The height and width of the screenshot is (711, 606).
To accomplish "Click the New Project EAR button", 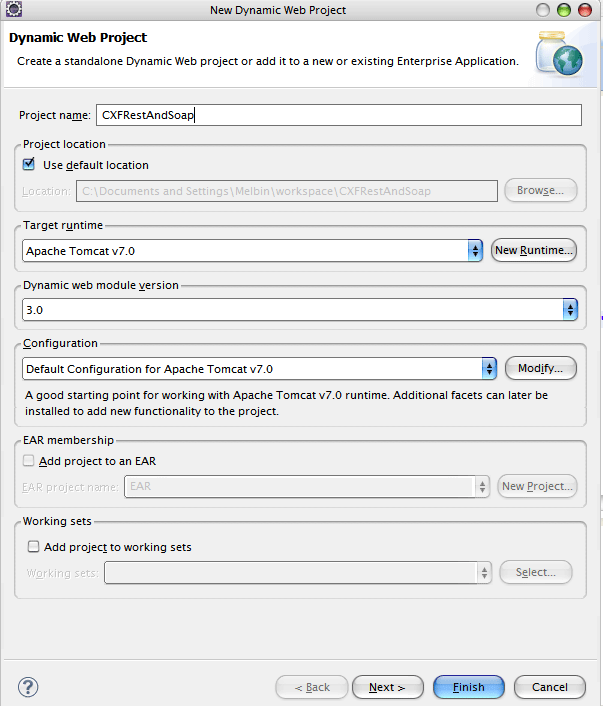I will (537, 486).
